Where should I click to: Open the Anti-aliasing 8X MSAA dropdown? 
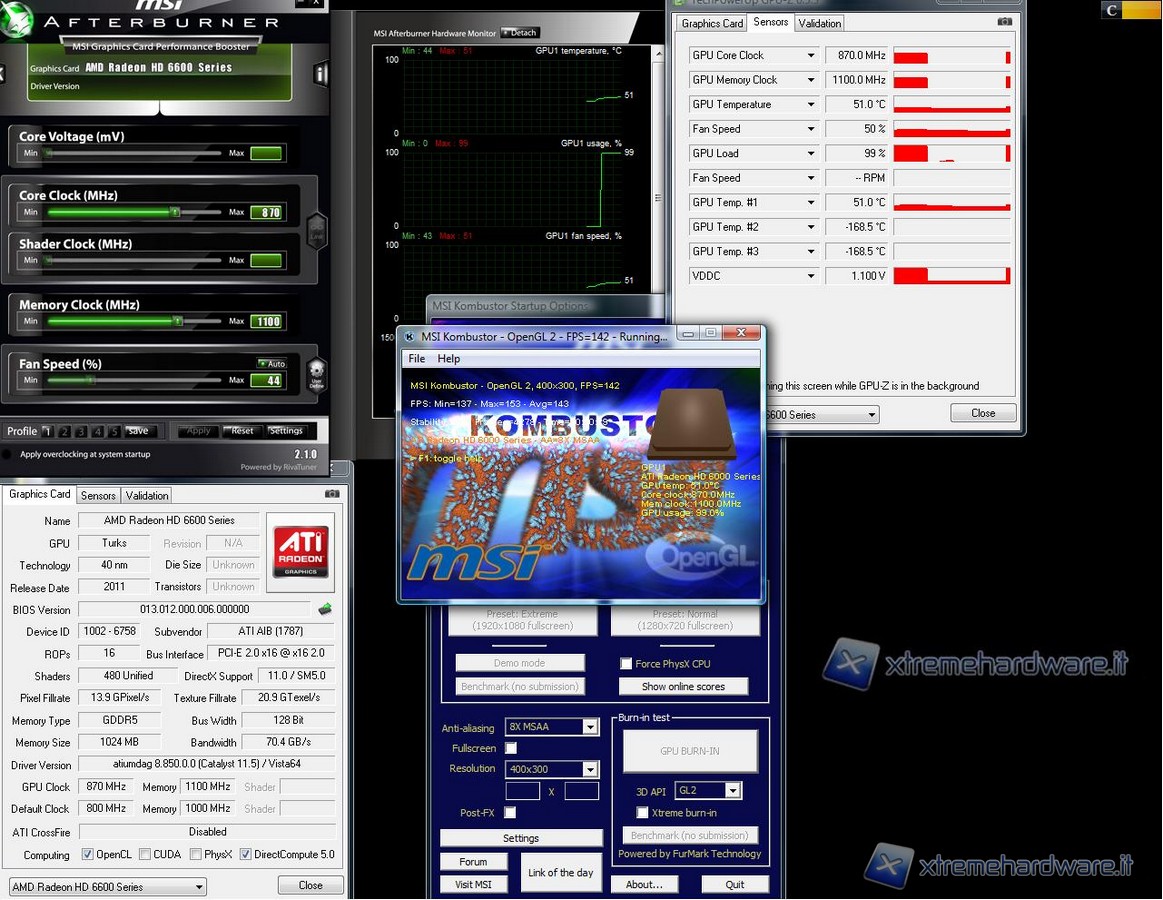coord(590,727)
